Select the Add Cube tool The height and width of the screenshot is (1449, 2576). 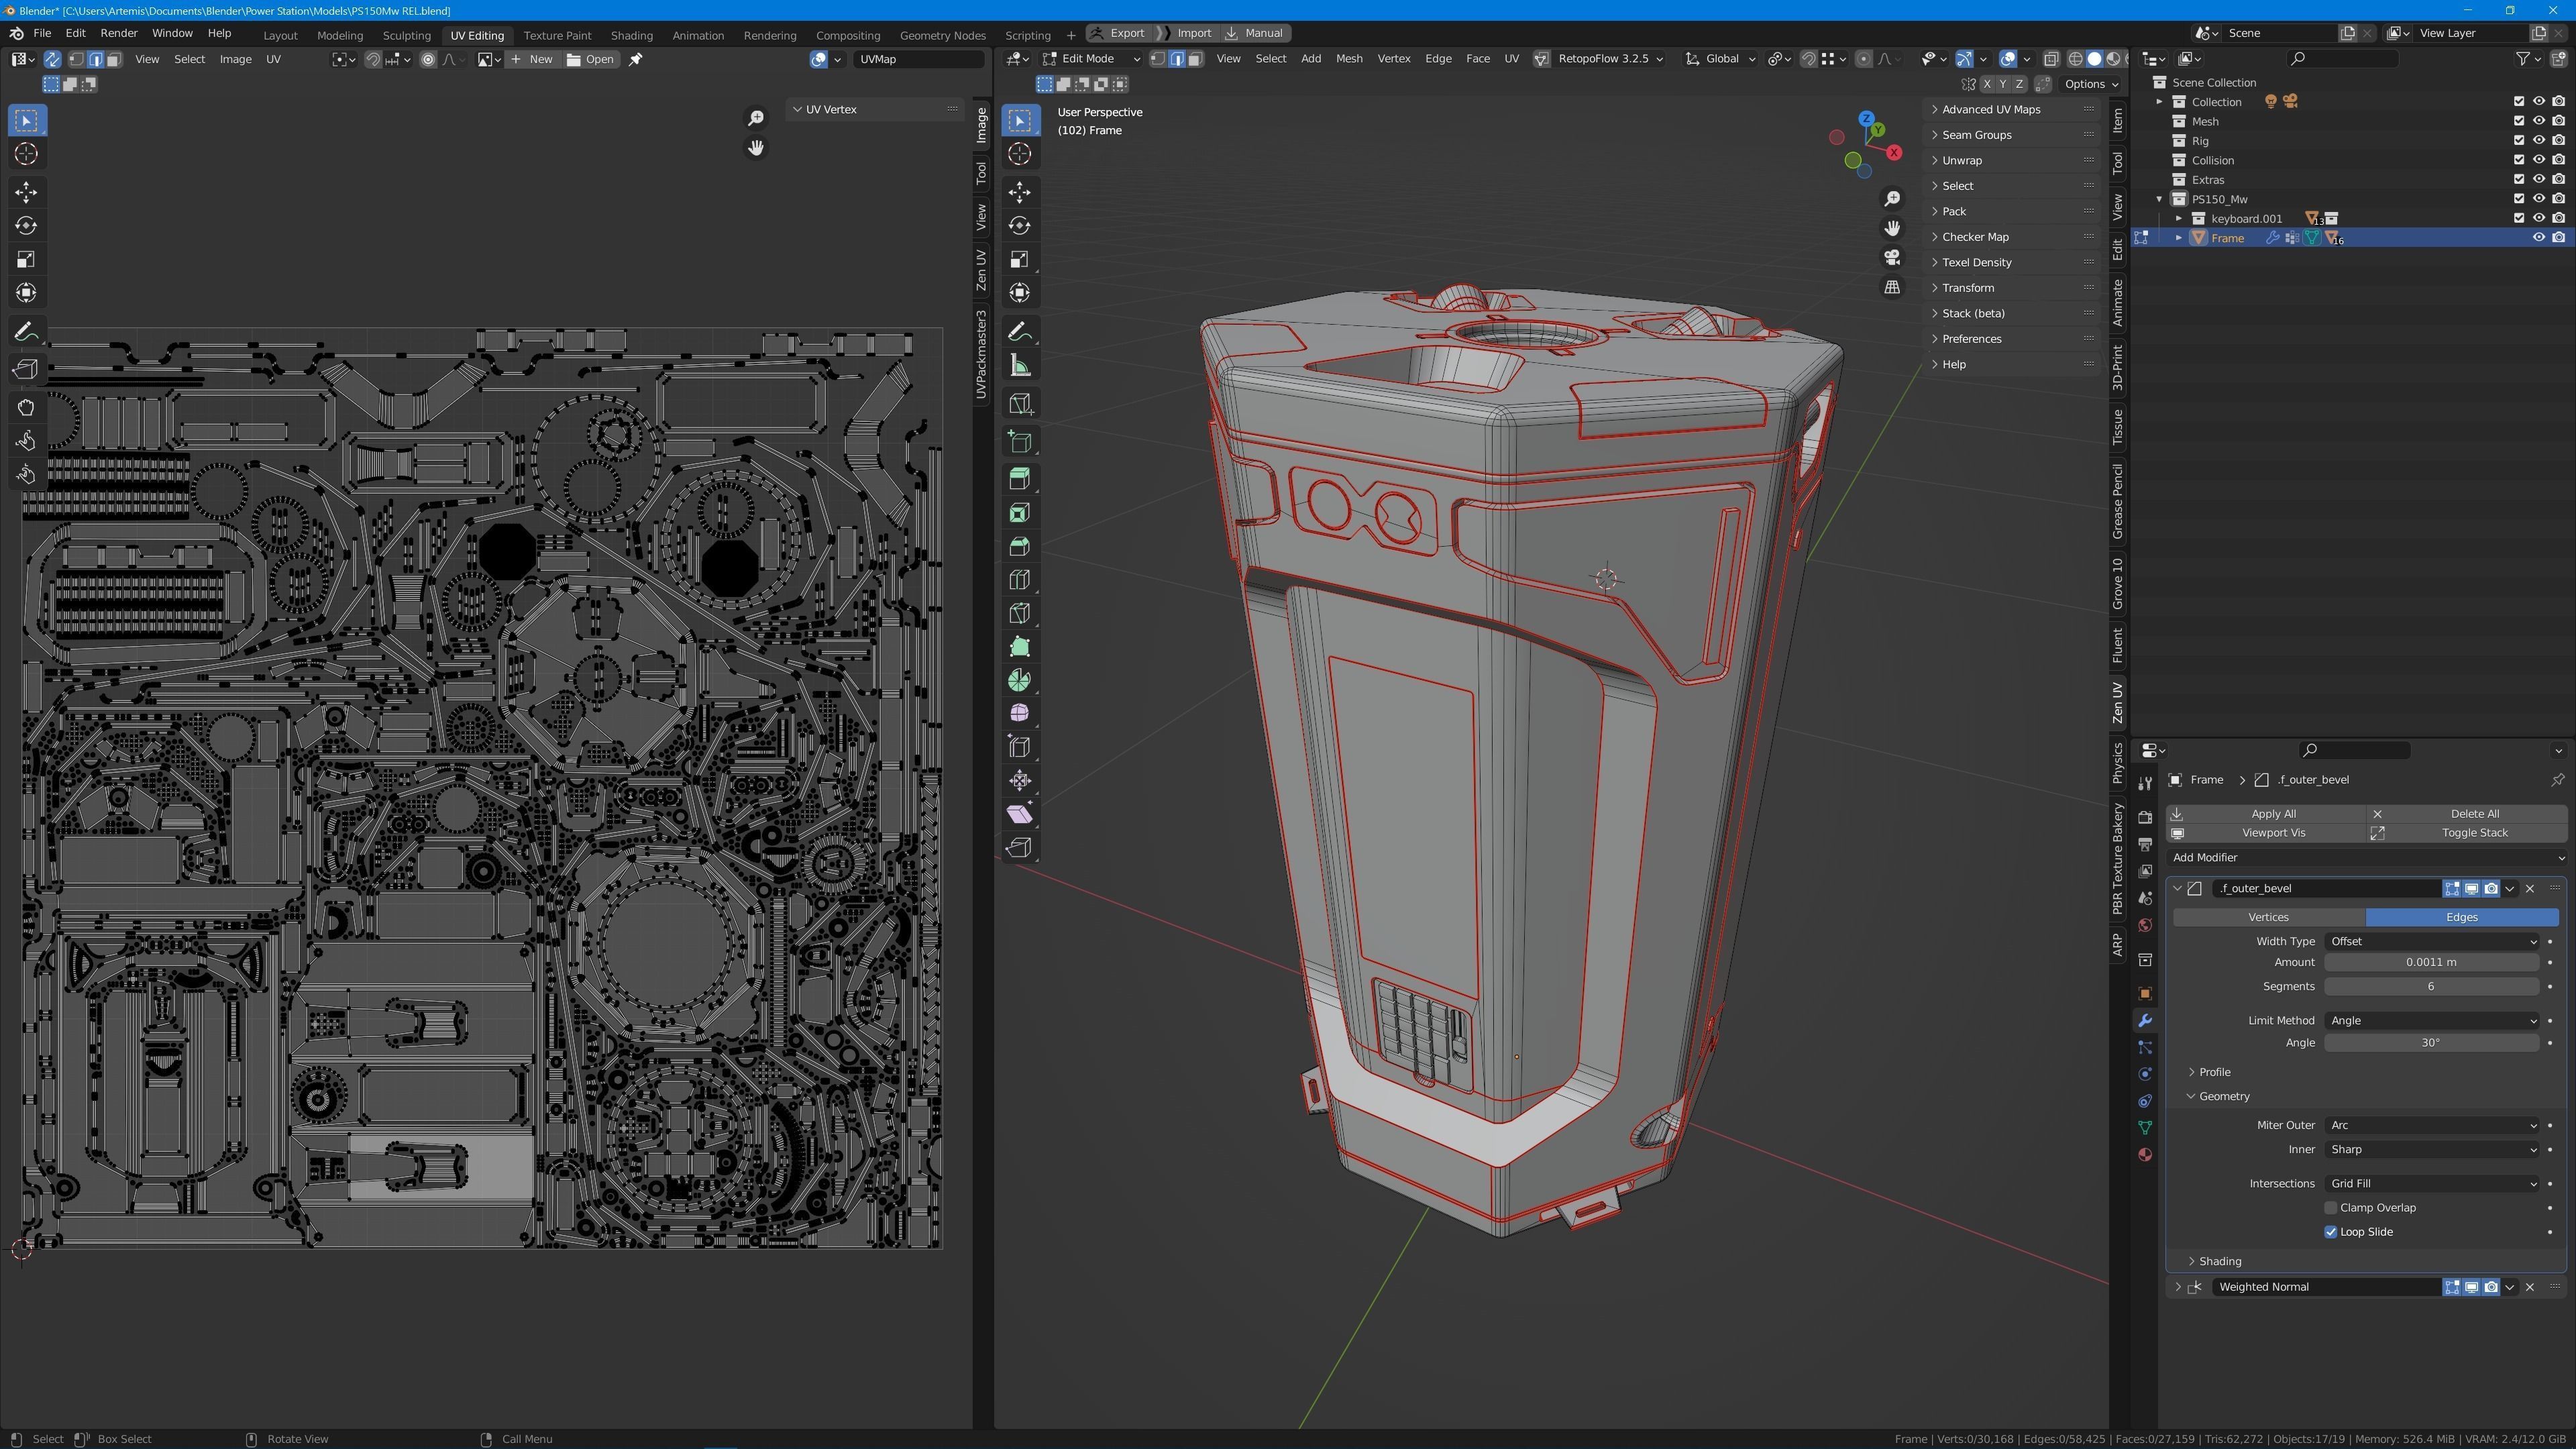(1019, 441)
